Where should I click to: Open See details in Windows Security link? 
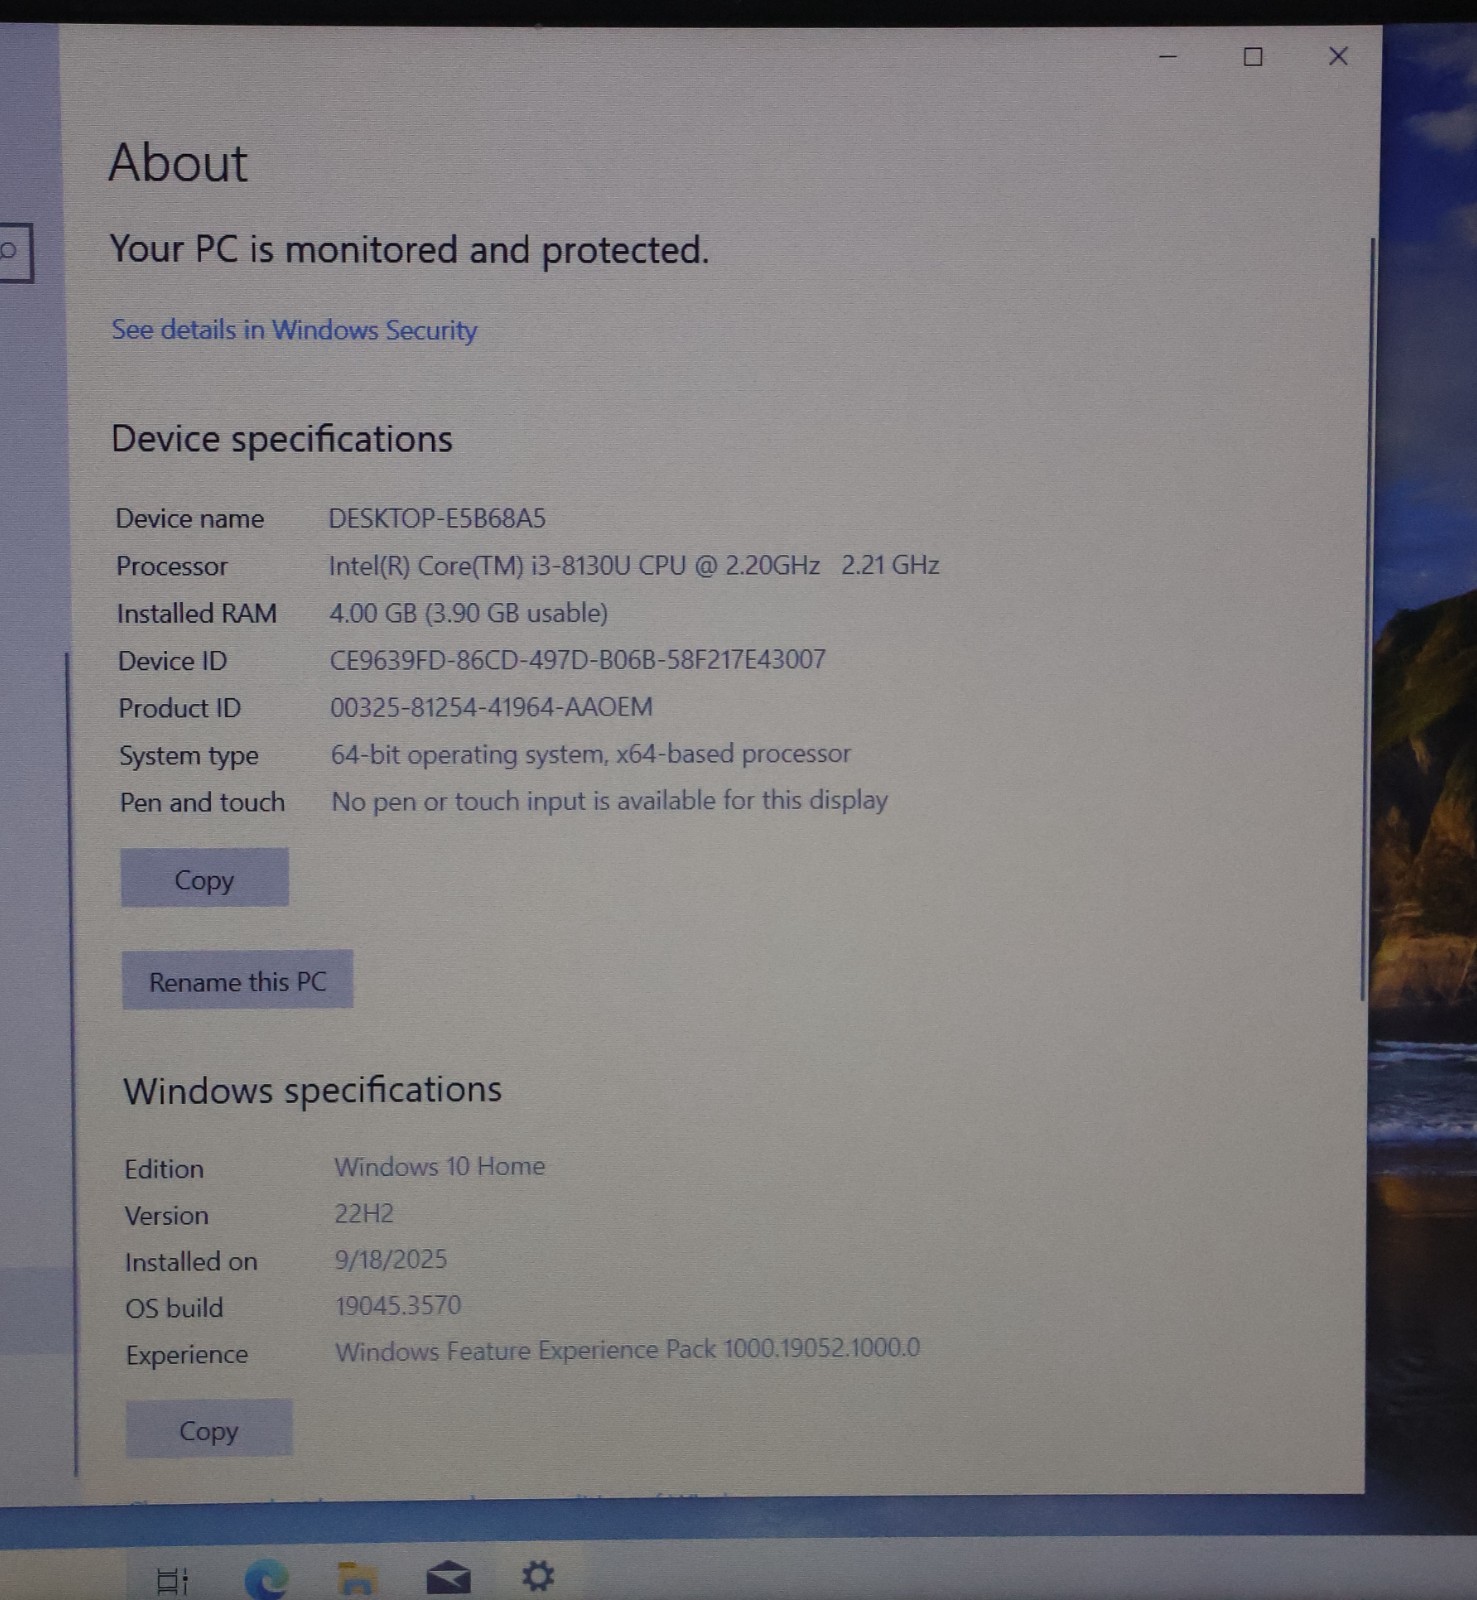(294, 330)
